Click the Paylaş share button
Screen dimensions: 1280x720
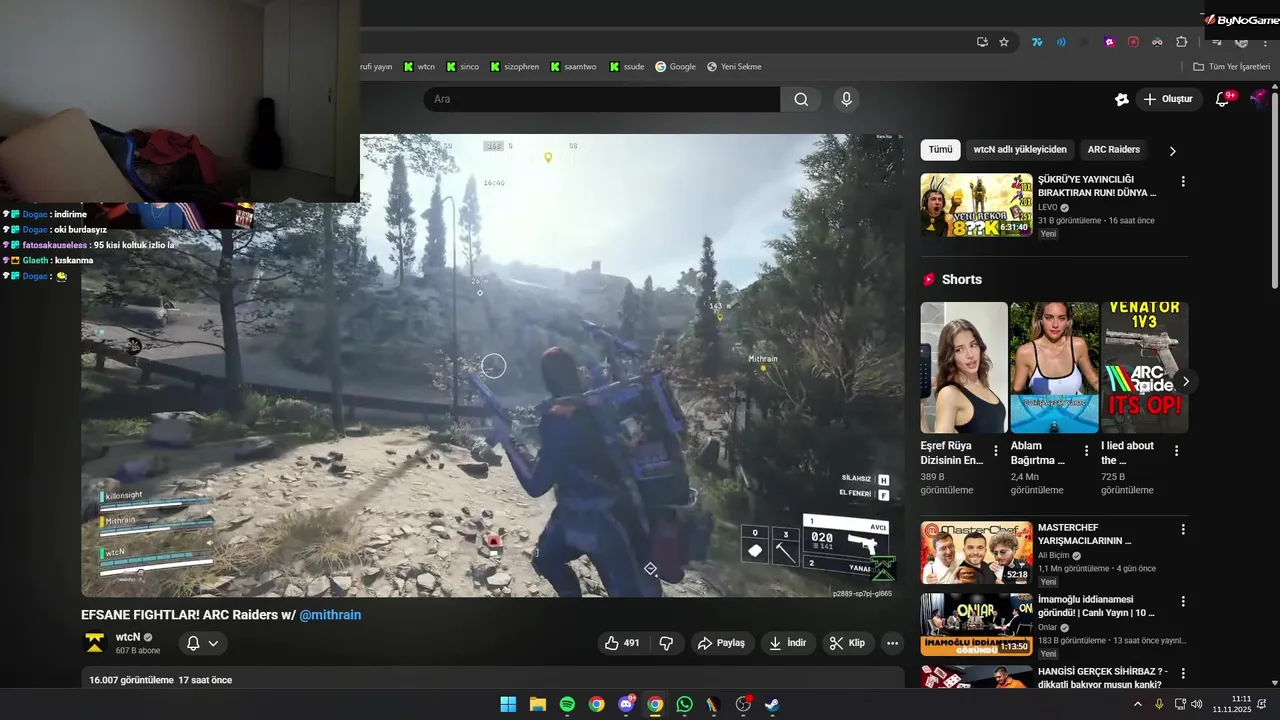(x=721, y=643)
